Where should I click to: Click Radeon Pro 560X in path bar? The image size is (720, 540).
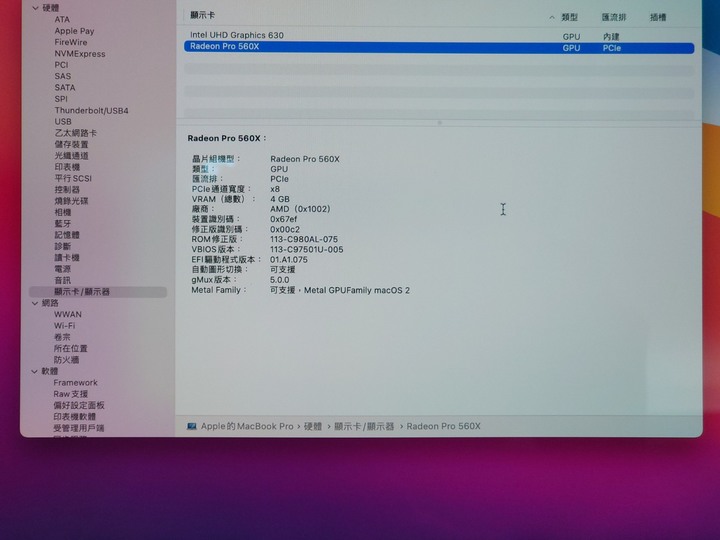point(444,426)
